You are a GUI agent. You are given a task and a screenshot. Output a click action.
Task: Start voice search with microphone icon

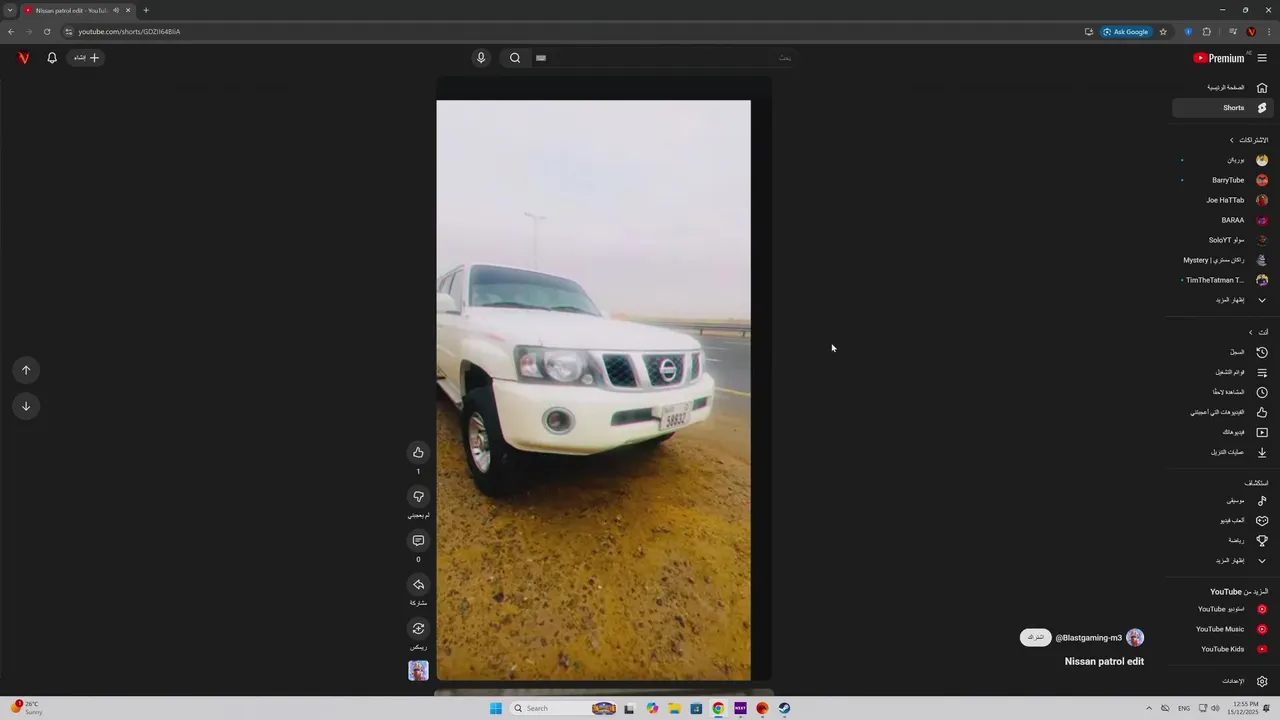pyautogui.click(x=481, y=58)
